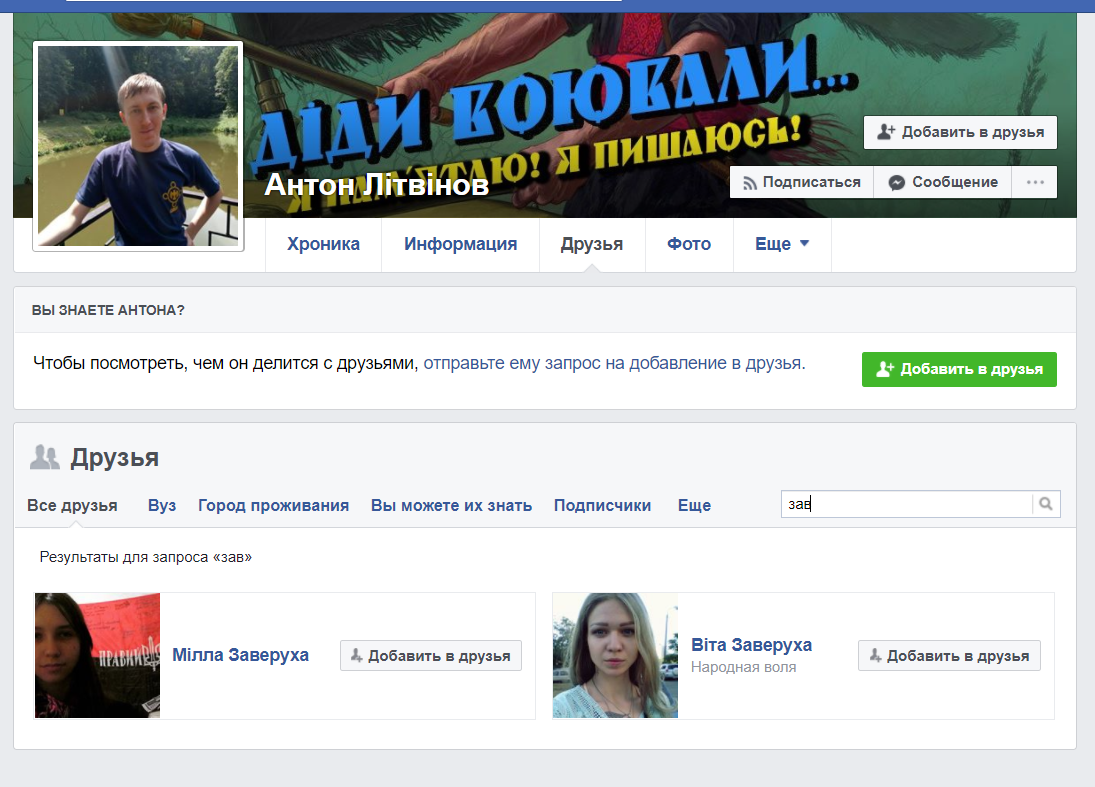Viewport: 1095px width, 787px height.
Task: Select Подписчики filter
Action: click(602, 506)
